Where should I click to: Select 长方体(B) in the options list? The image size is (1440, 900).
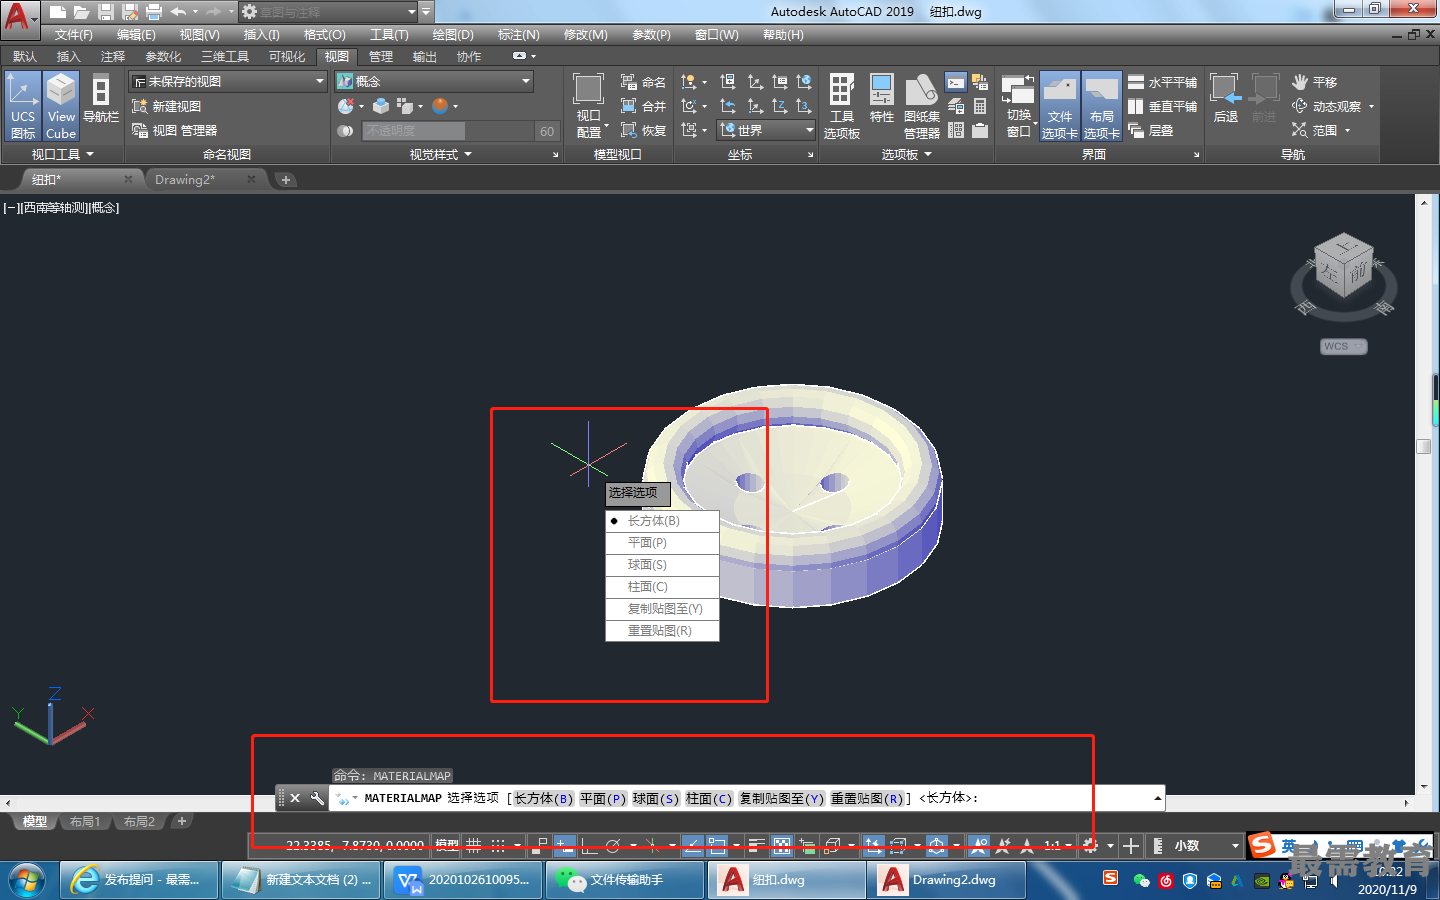pos(662,521)
